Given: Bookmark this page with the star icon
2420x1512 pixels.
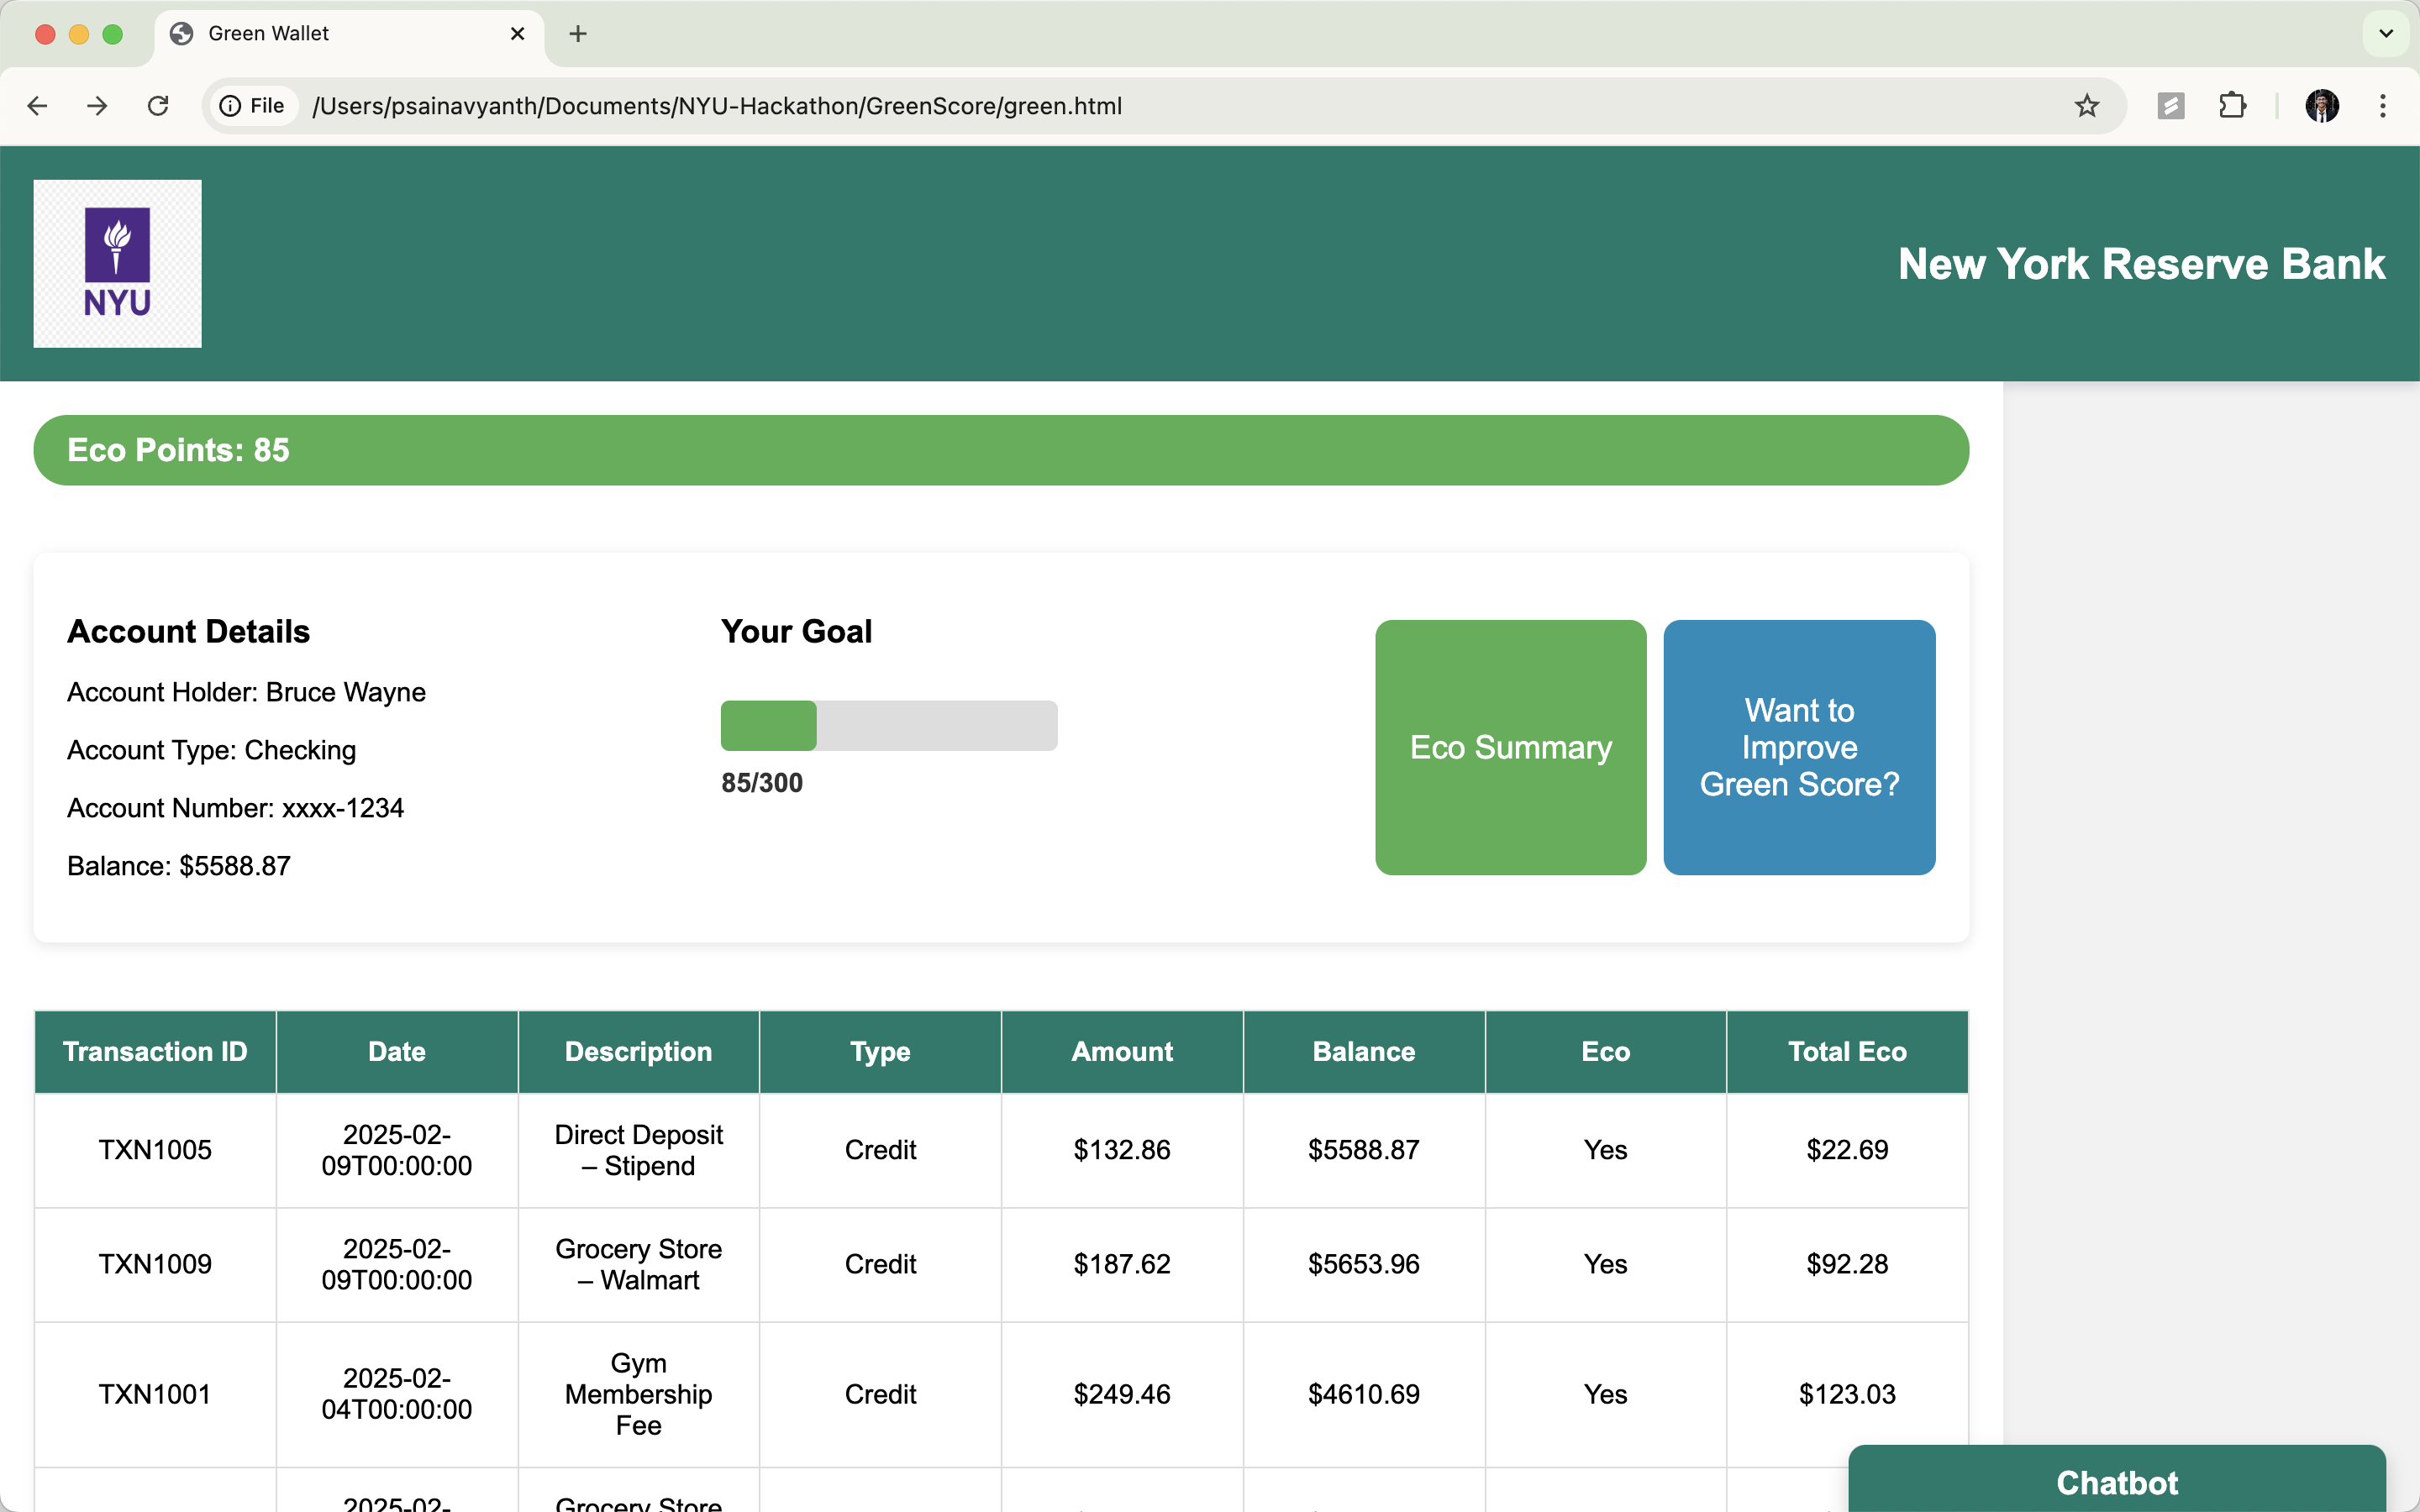Looking at the screenshot, I should point(2086,106).
